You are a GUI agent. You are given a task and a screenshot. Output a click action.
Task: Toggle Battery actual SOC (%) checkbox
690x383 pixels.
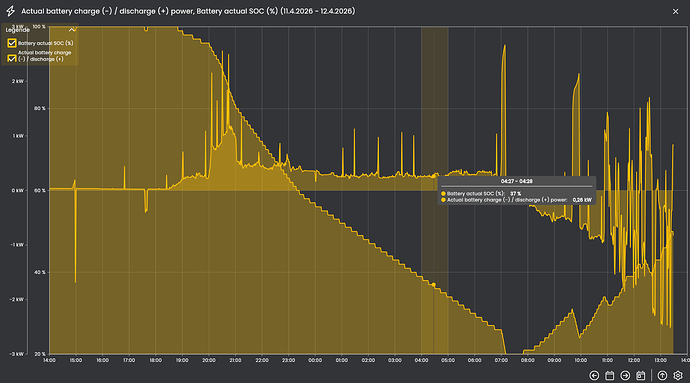12,43
